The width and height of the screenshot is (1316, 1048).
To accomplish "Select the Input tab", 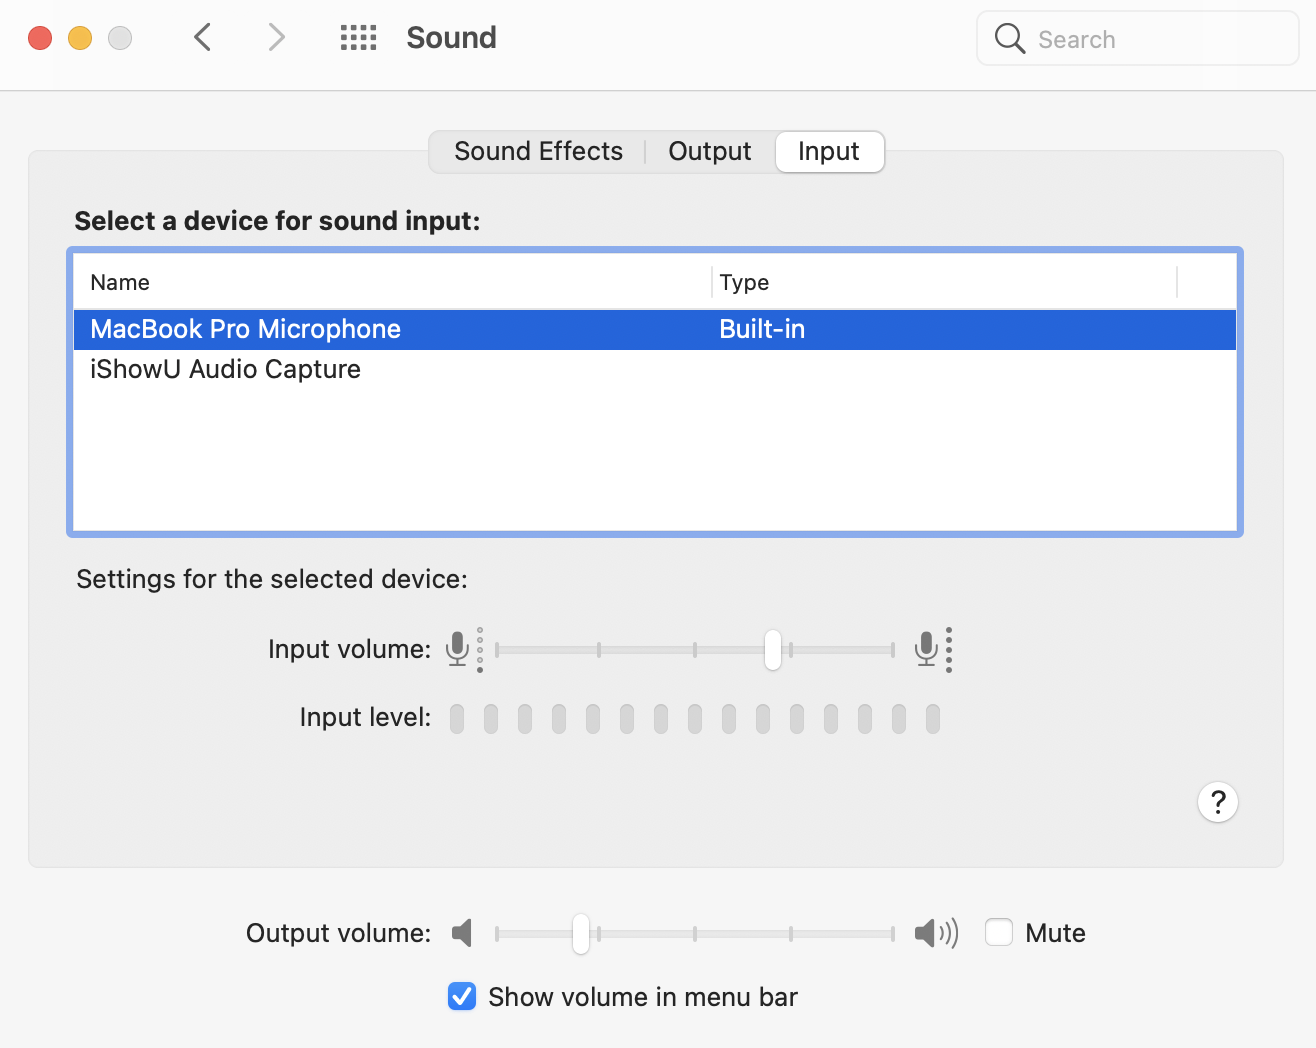I will point(829,152).
